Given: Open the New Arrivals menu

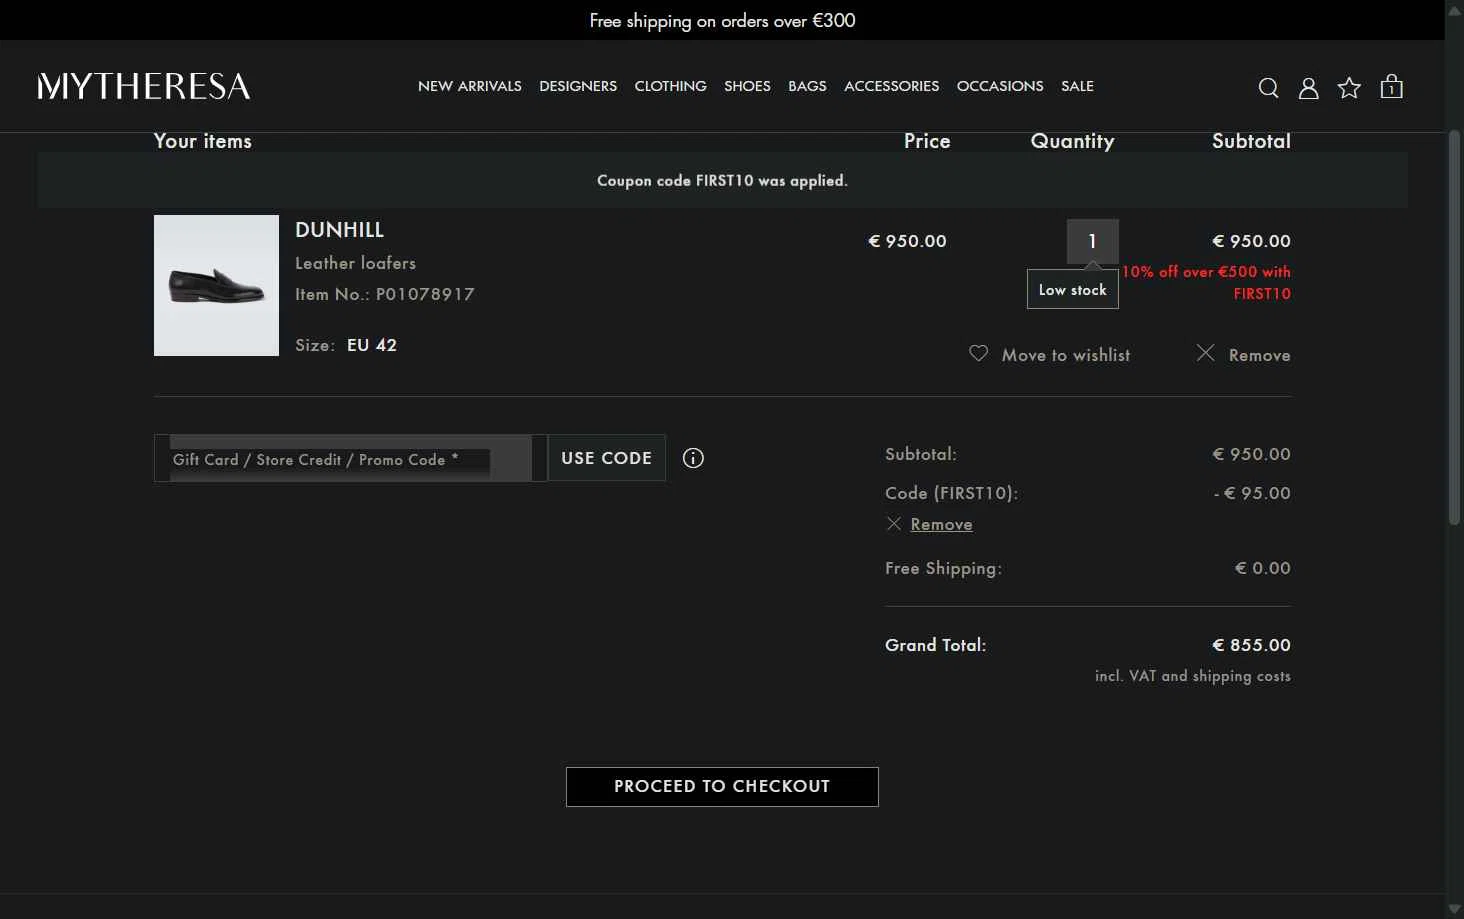Looking at the screenshot, I should (470, 86).
